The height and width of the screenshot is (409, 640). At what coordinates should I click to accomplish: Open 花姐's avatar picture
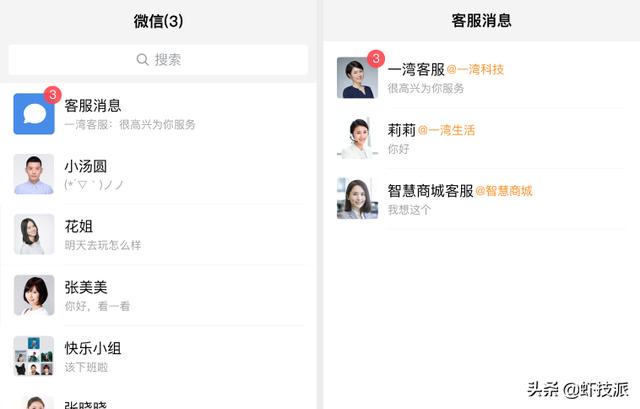[x=34, y=235]
